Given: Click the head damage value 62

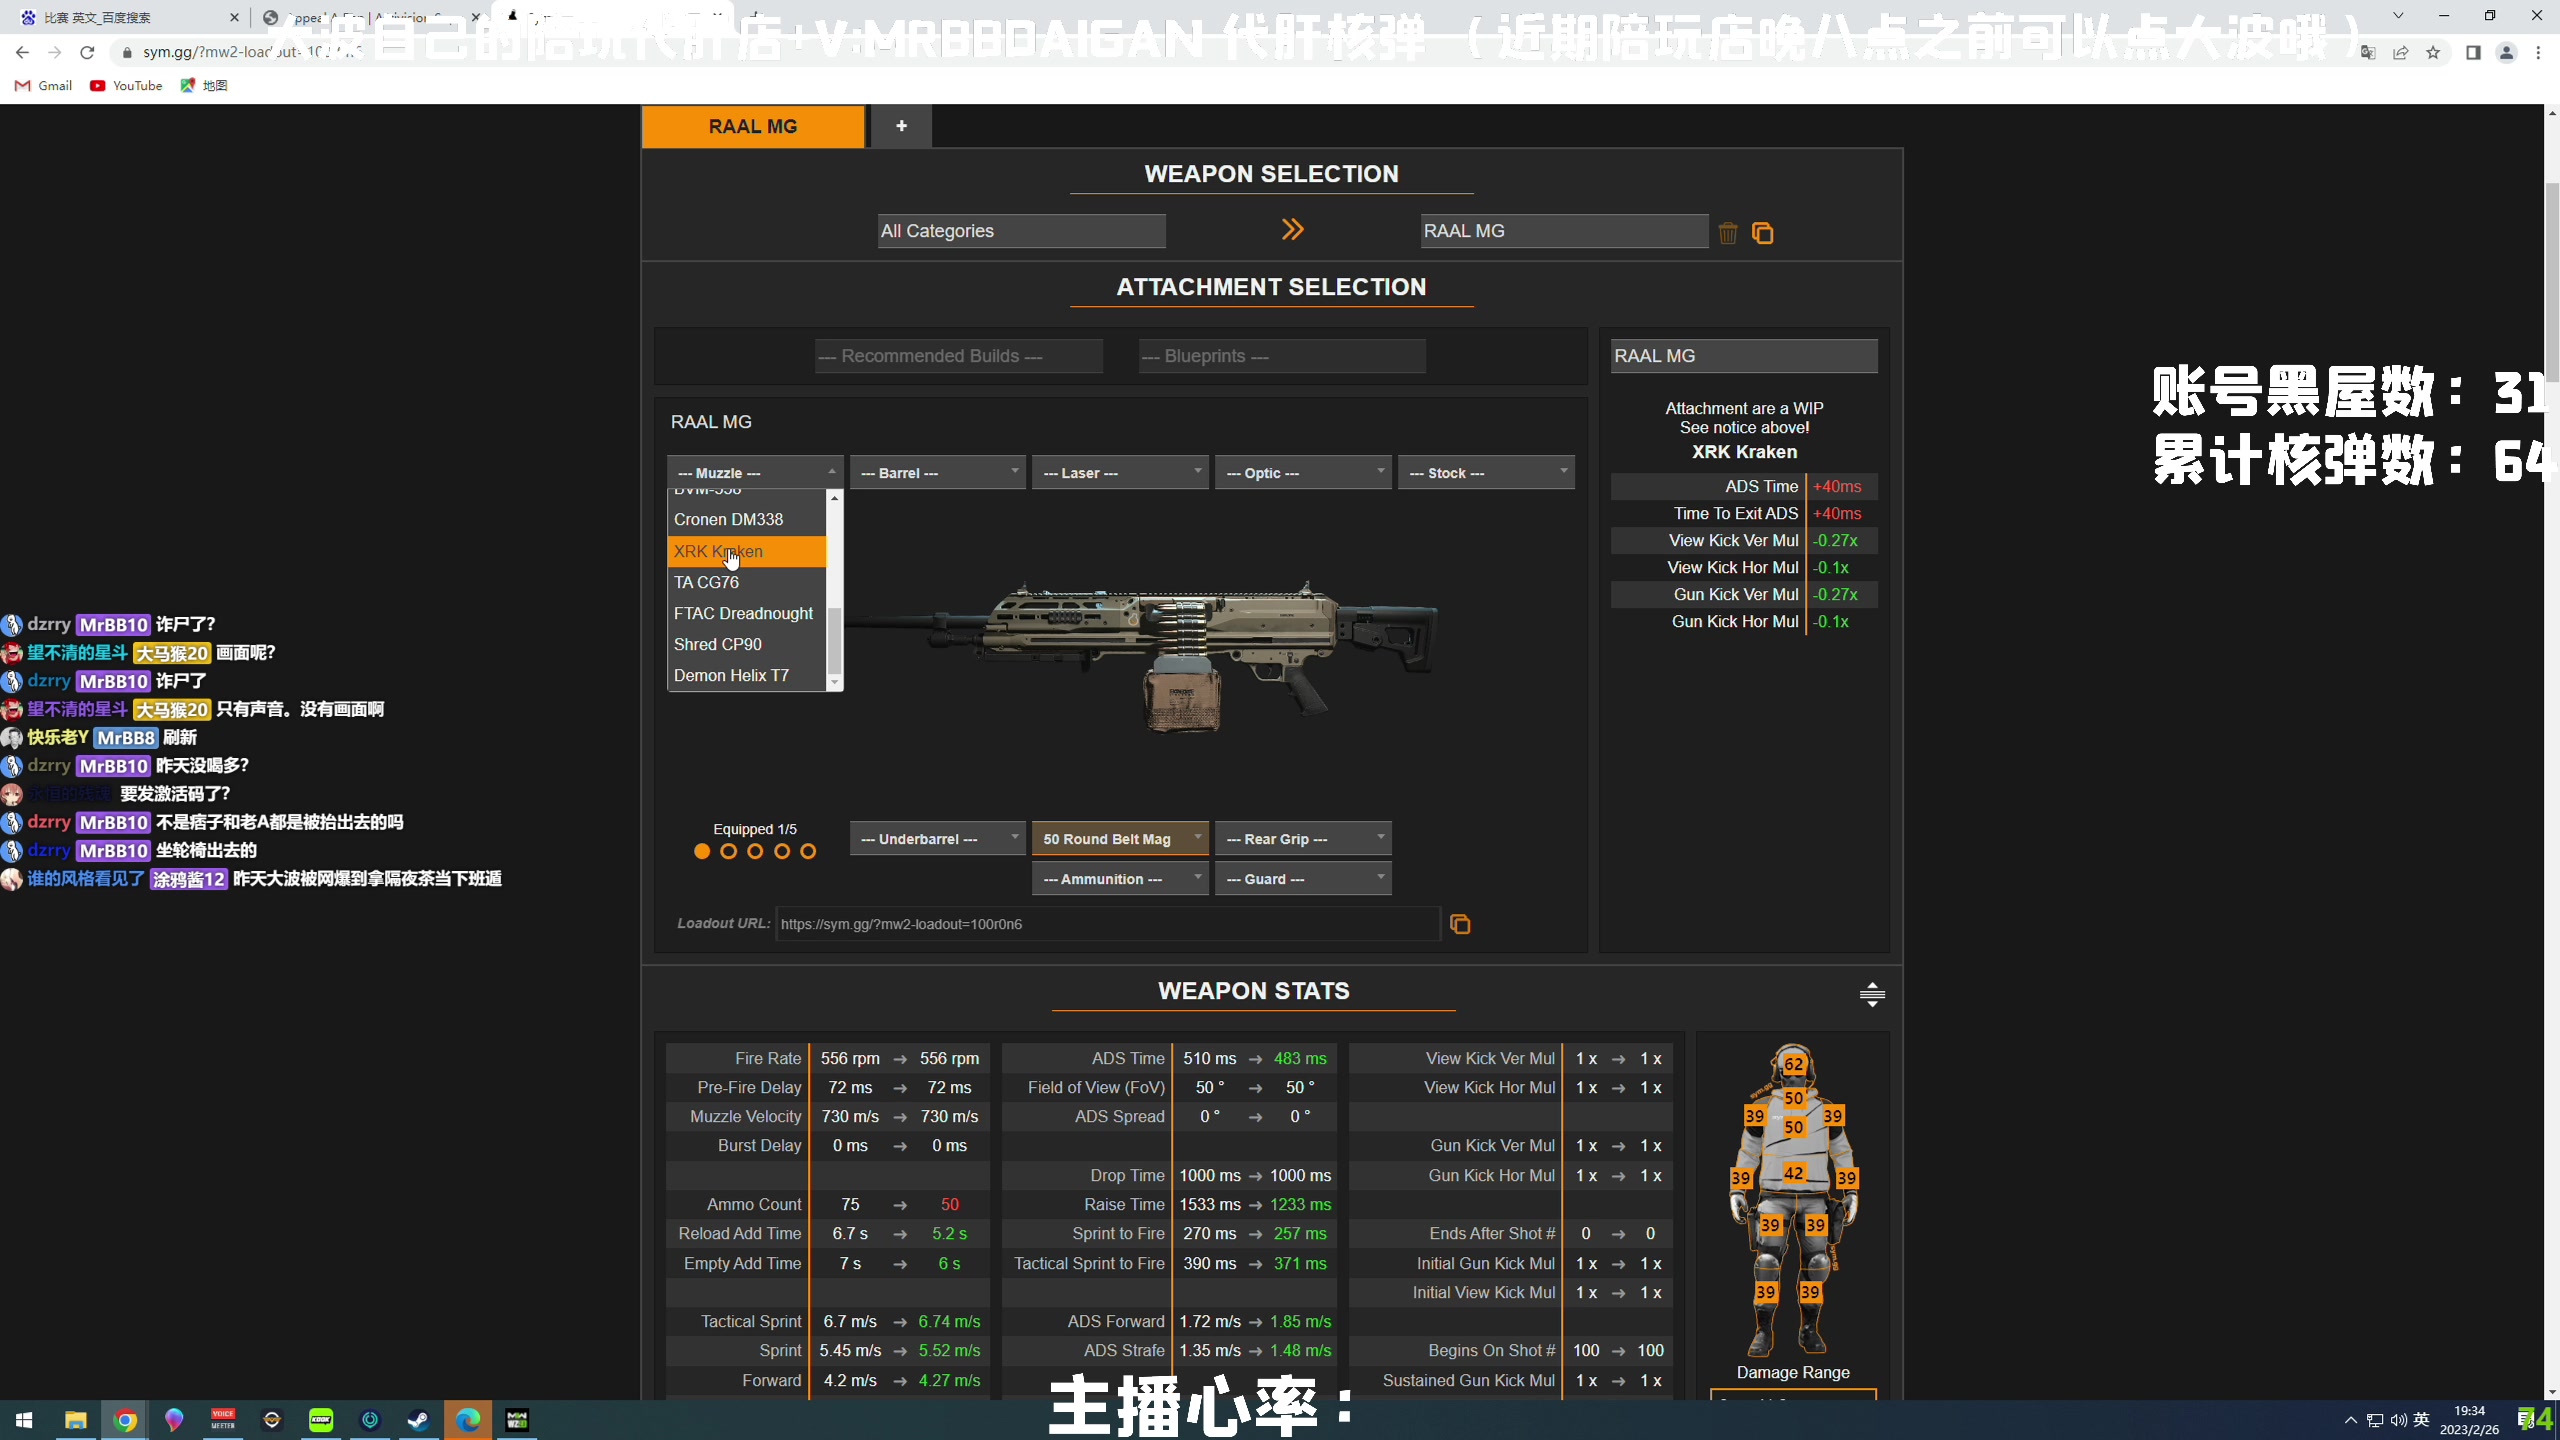Looking at the screenshot, I should click(x=1794, y=1065).
